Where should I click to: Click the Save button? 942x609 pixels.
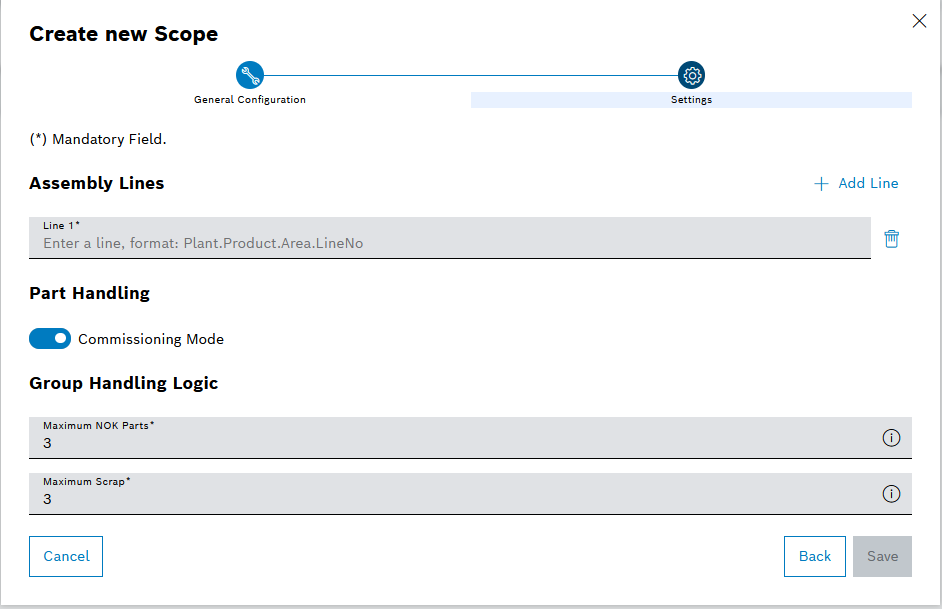882,556
